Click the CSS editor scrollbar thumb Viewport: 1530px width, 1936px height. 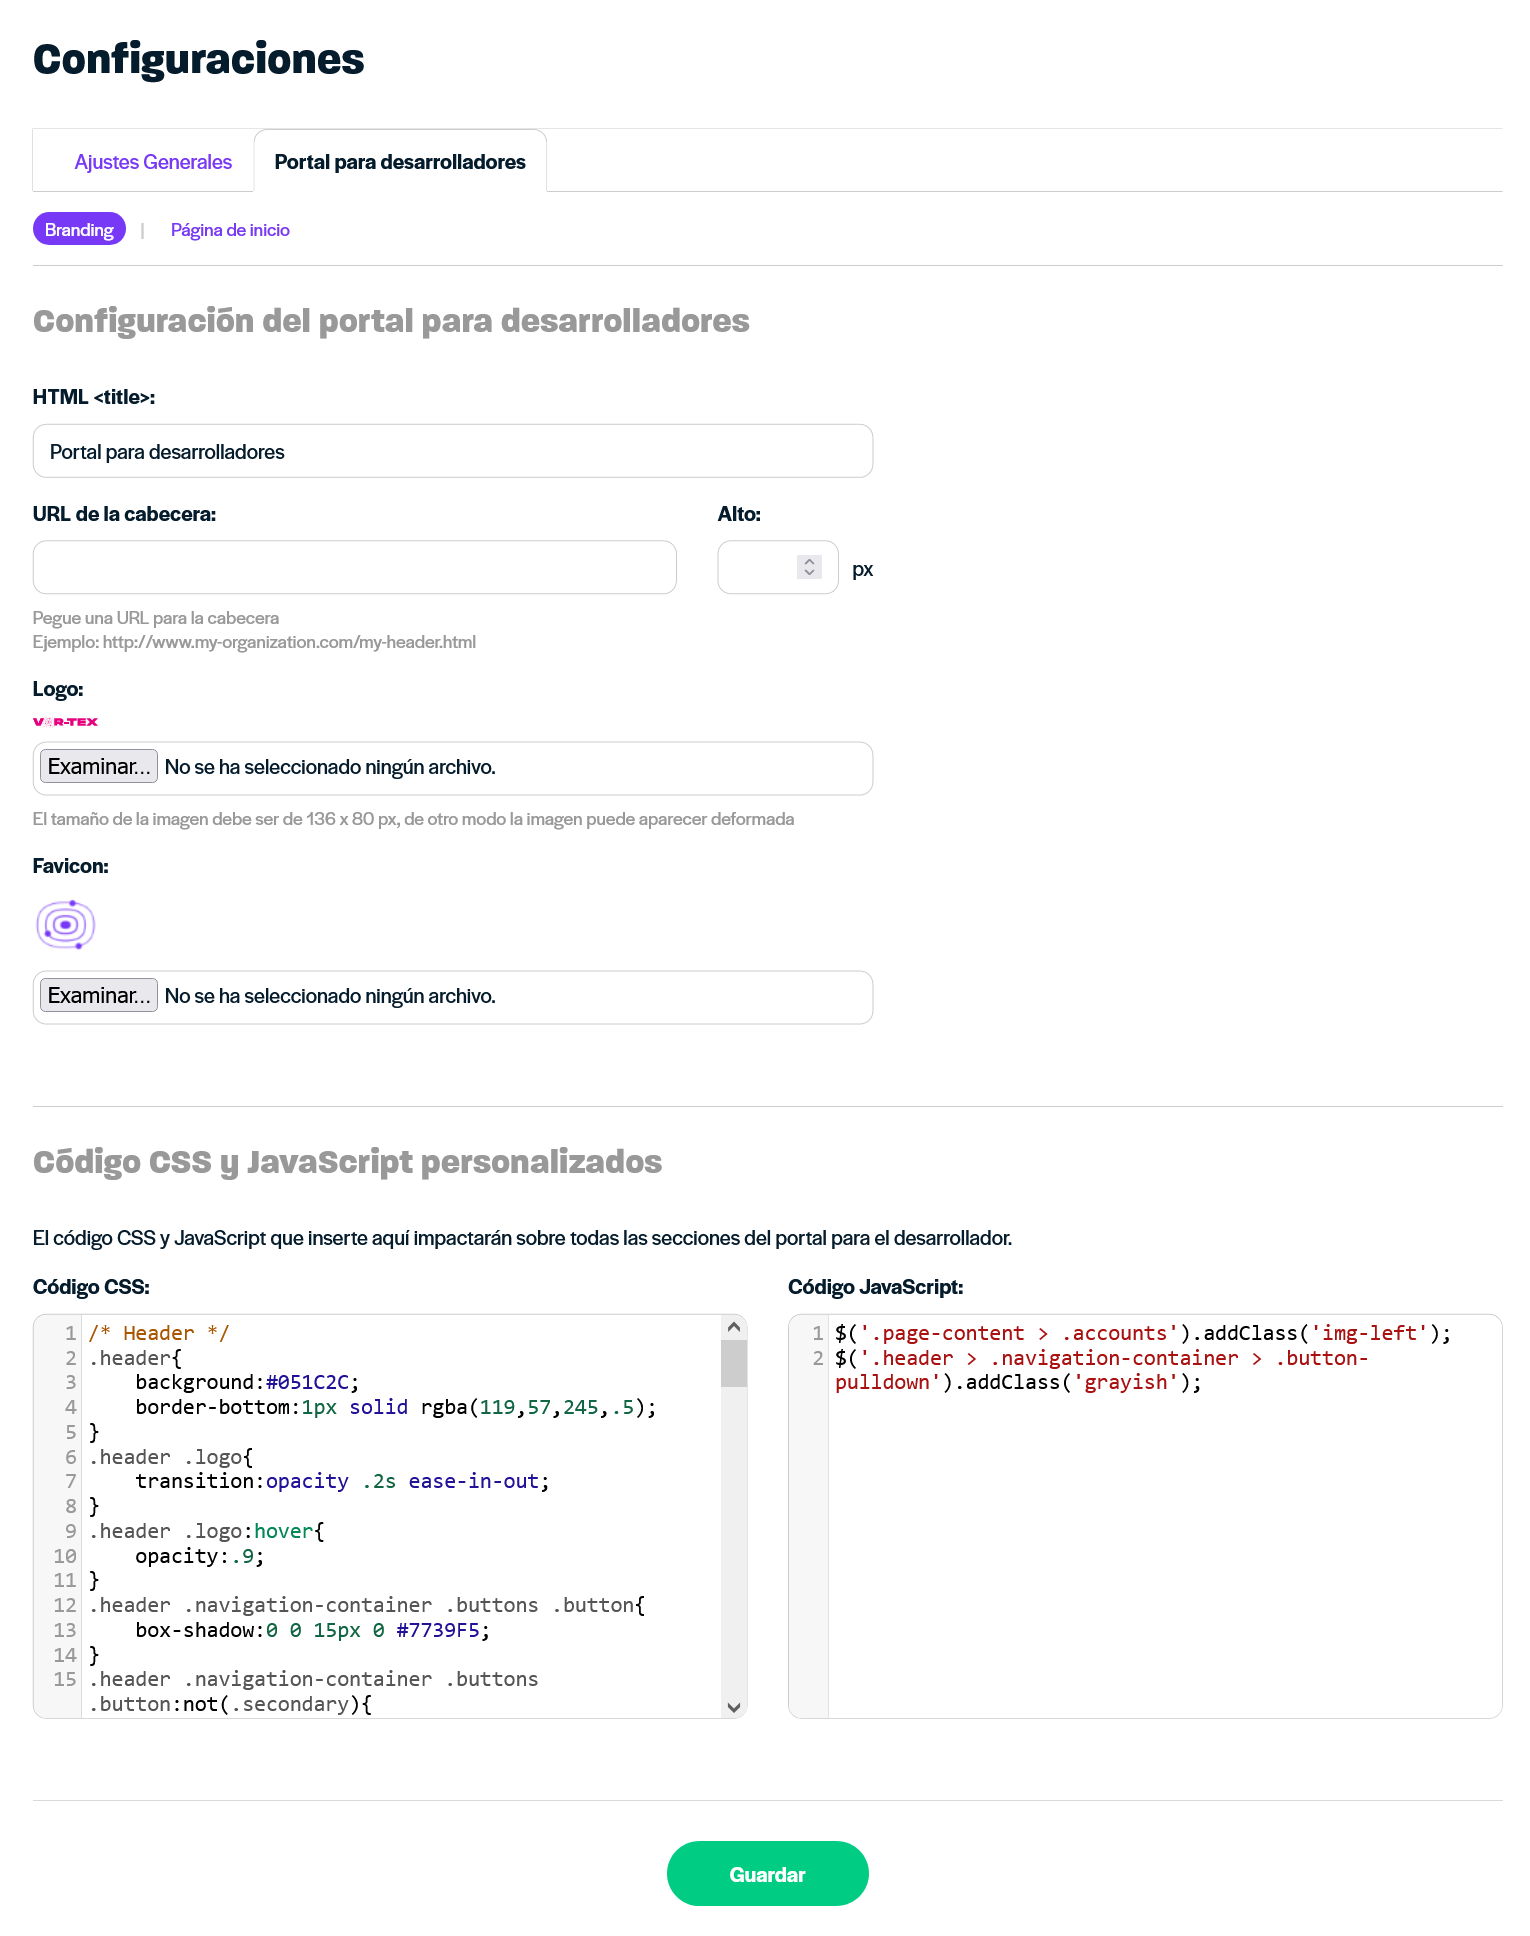pos(734,1363)
